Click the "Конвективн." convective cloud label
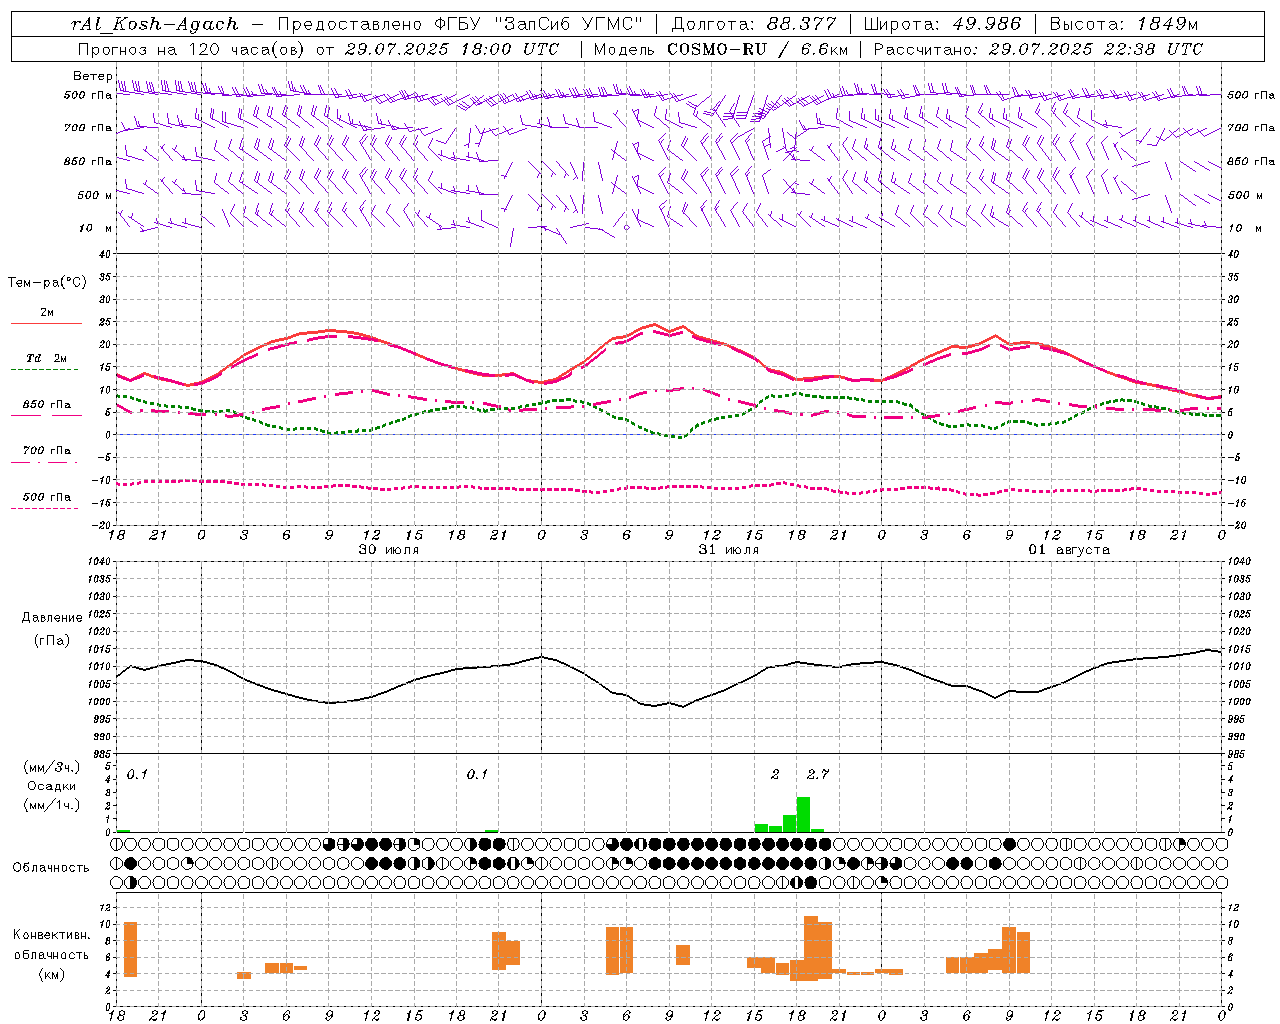Screen dimensions: 1280x1024 (x=52, y=935)
